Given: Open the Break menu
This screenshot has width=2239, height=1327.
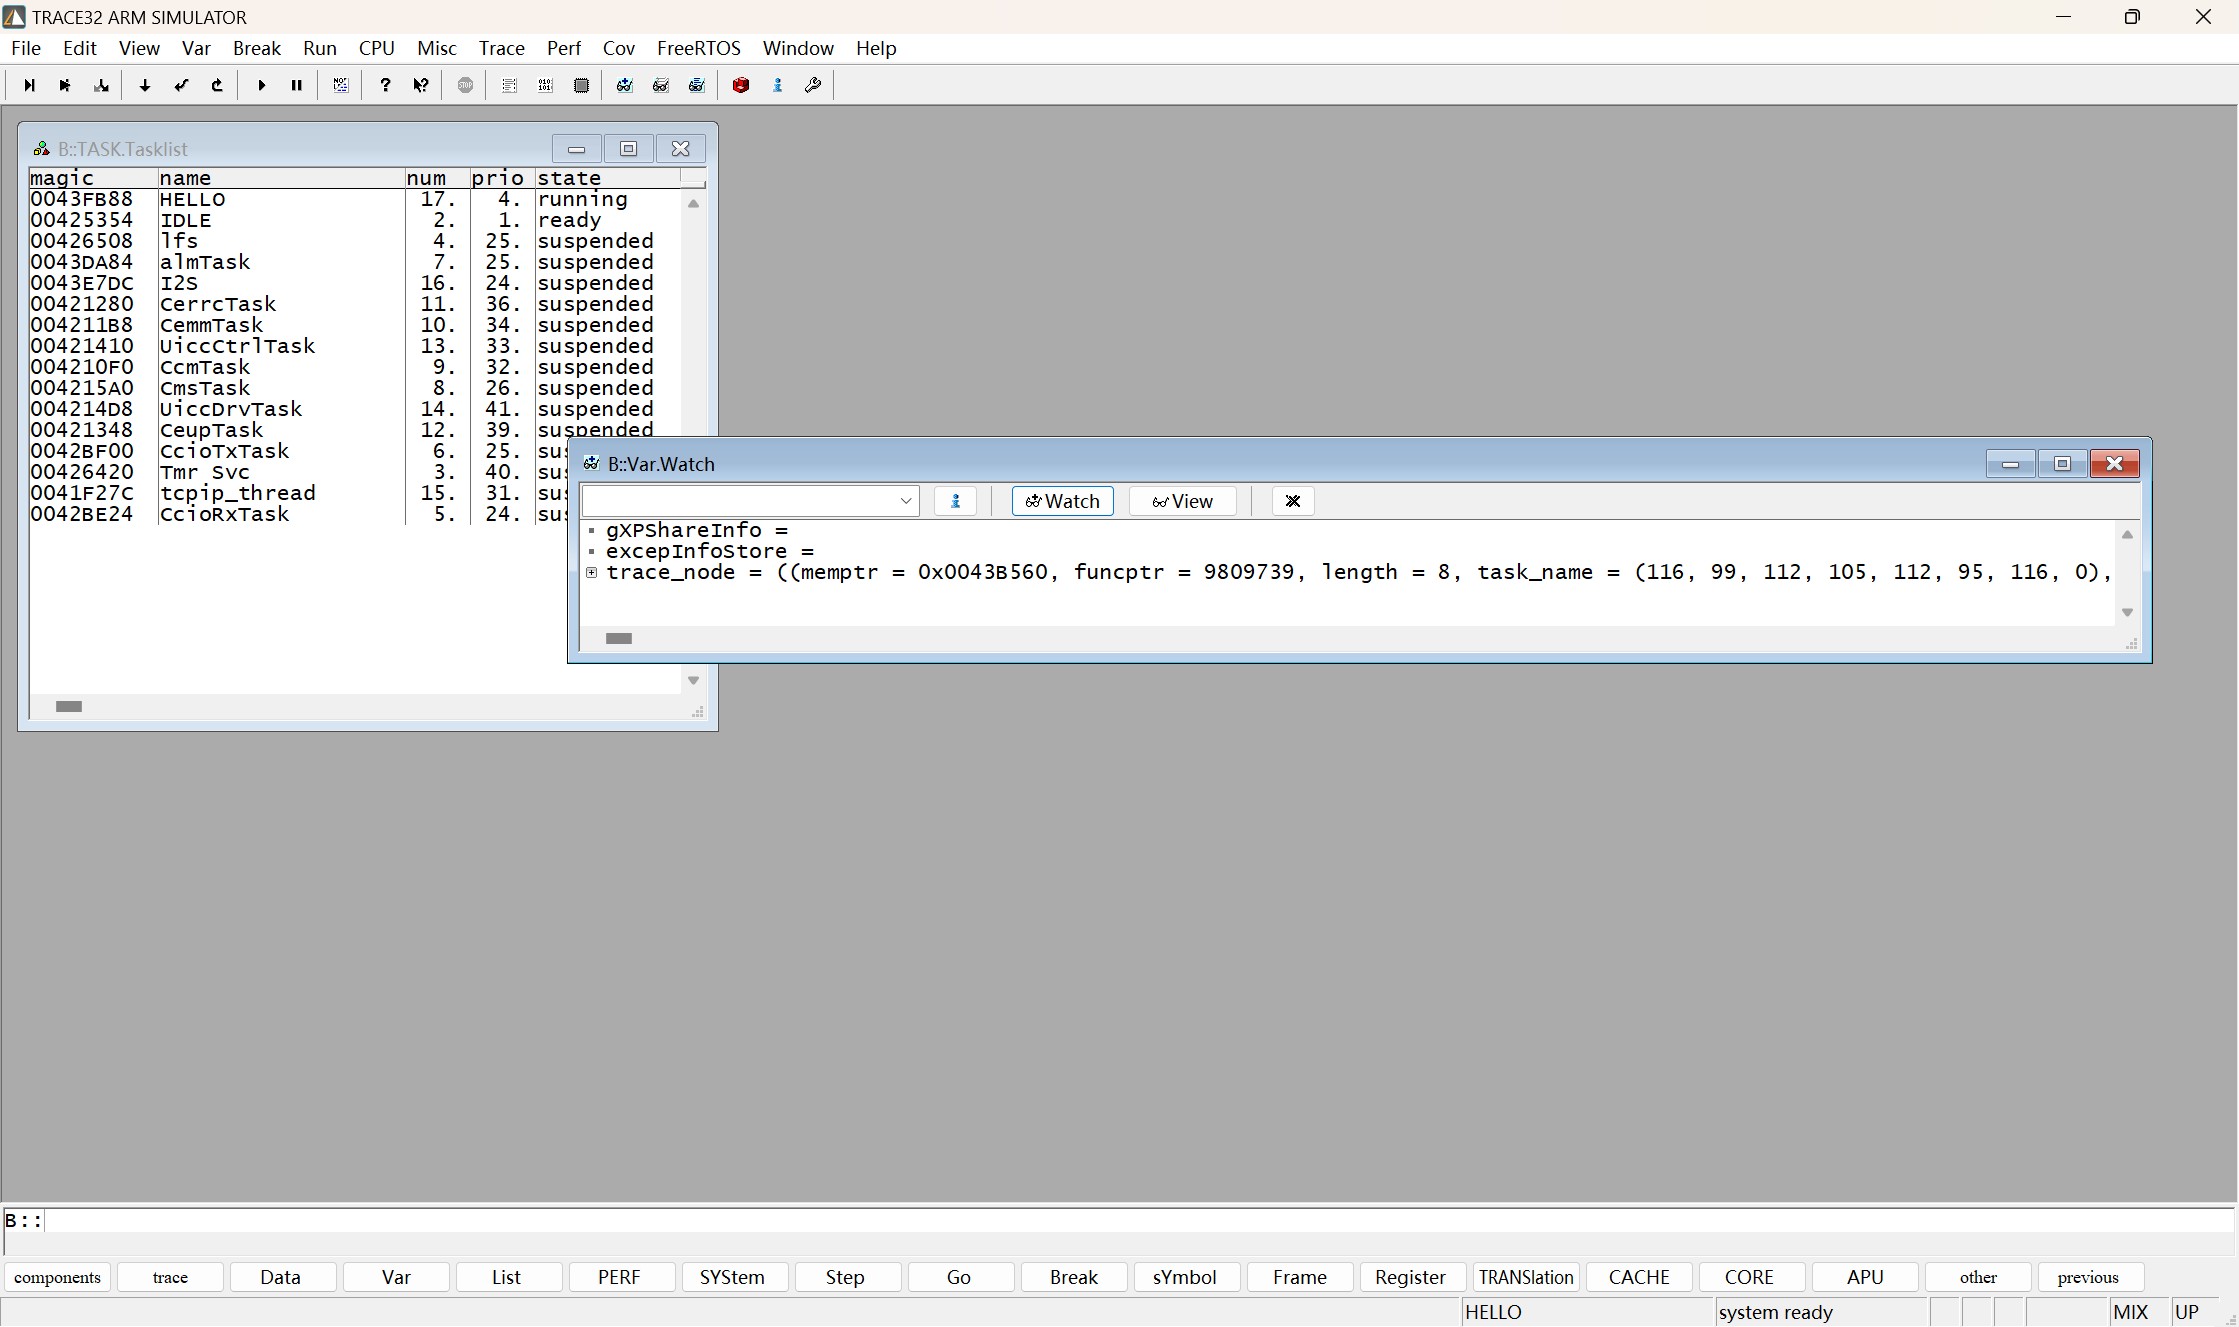Looking at the screenshot, I should (x=257, y=48).
